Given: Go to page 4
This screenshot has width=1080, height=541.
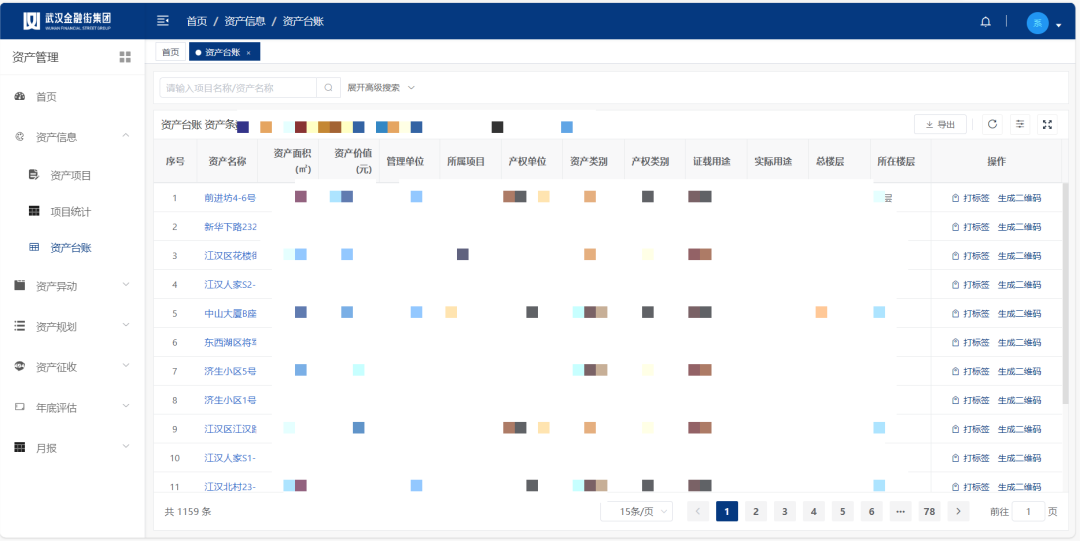Looking at the screenshot, I should (813, 511).
